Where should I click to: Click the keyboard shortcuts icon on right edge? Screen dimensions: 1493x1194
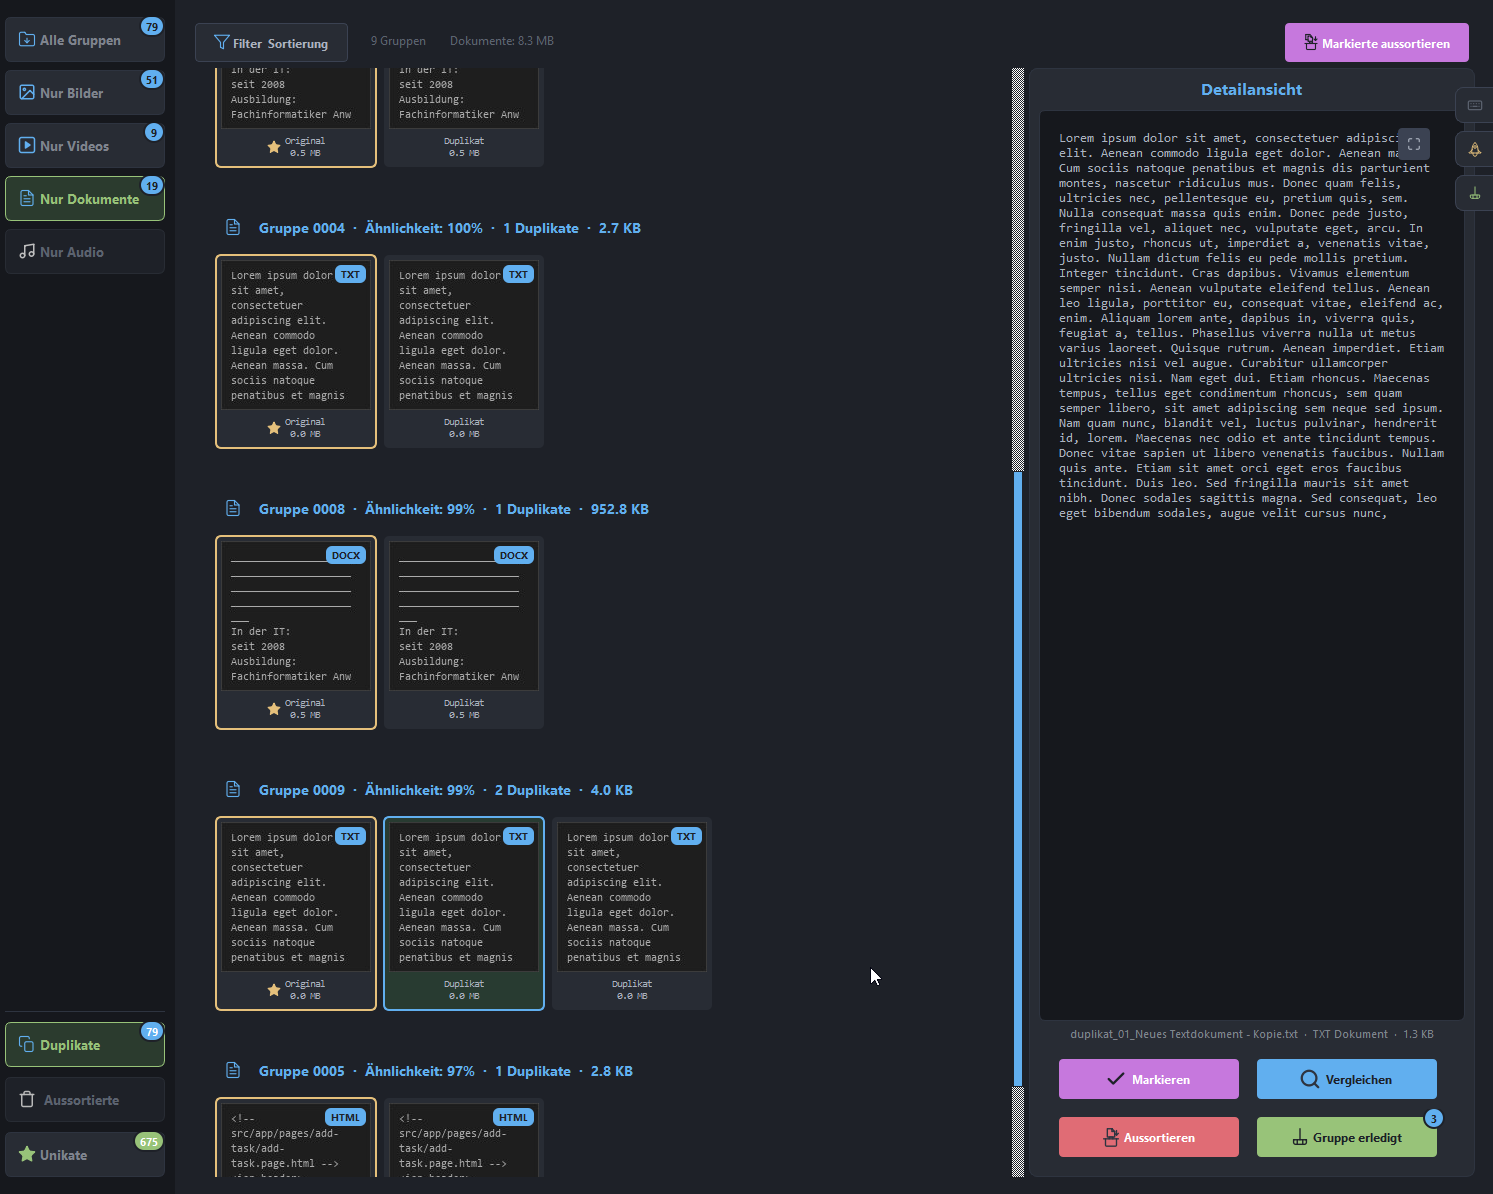pyautogui.click(x=1474, y=105)
